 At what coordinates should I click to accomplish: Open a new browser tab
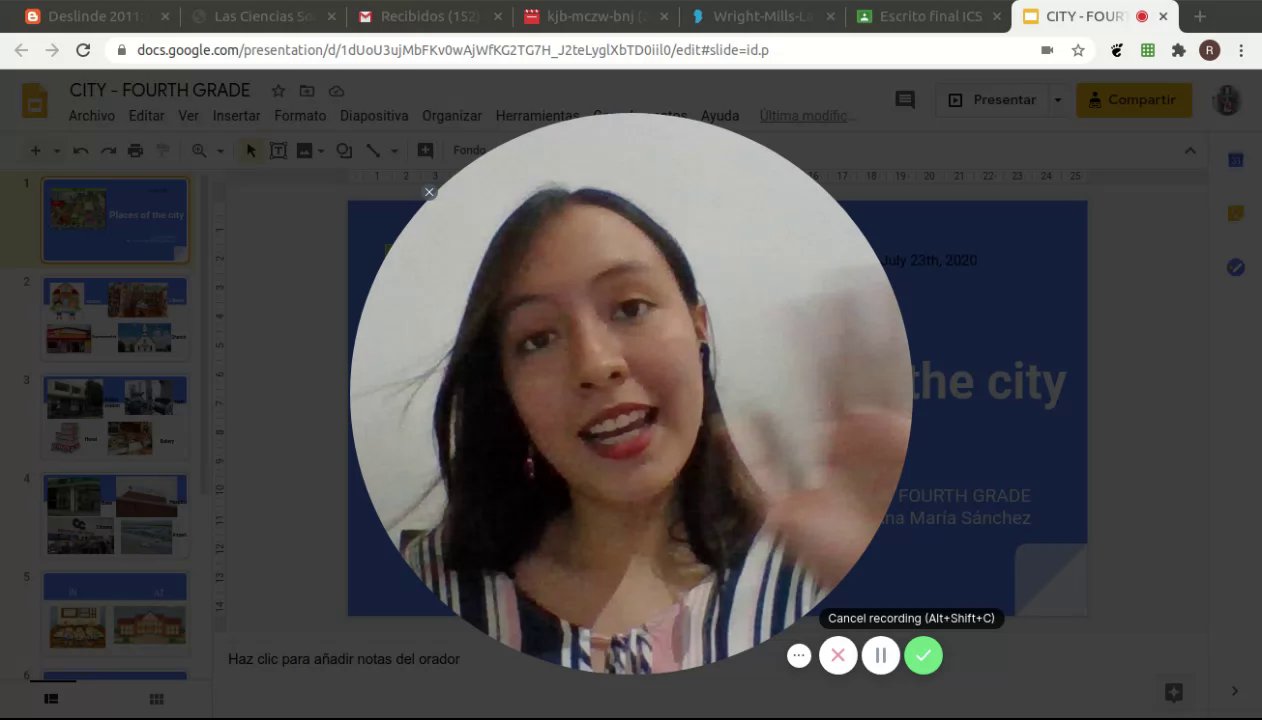coord(1200,16)
